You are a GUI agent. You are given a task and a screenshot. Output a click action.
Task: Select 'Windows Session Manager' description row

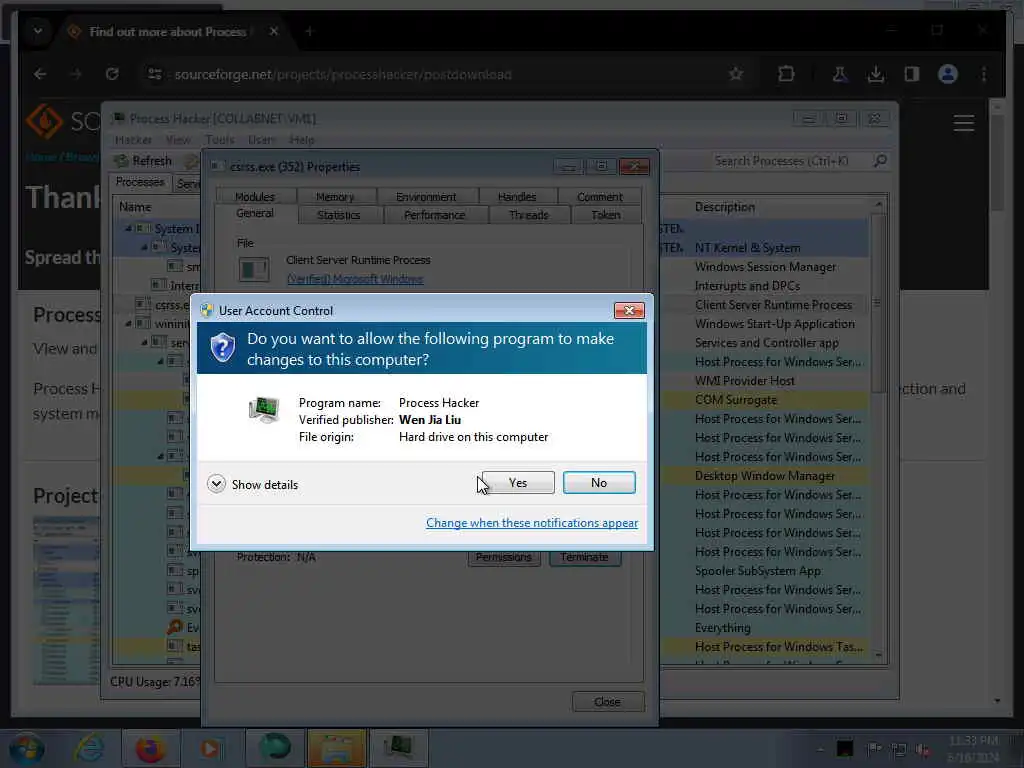[x=765, y=266]
